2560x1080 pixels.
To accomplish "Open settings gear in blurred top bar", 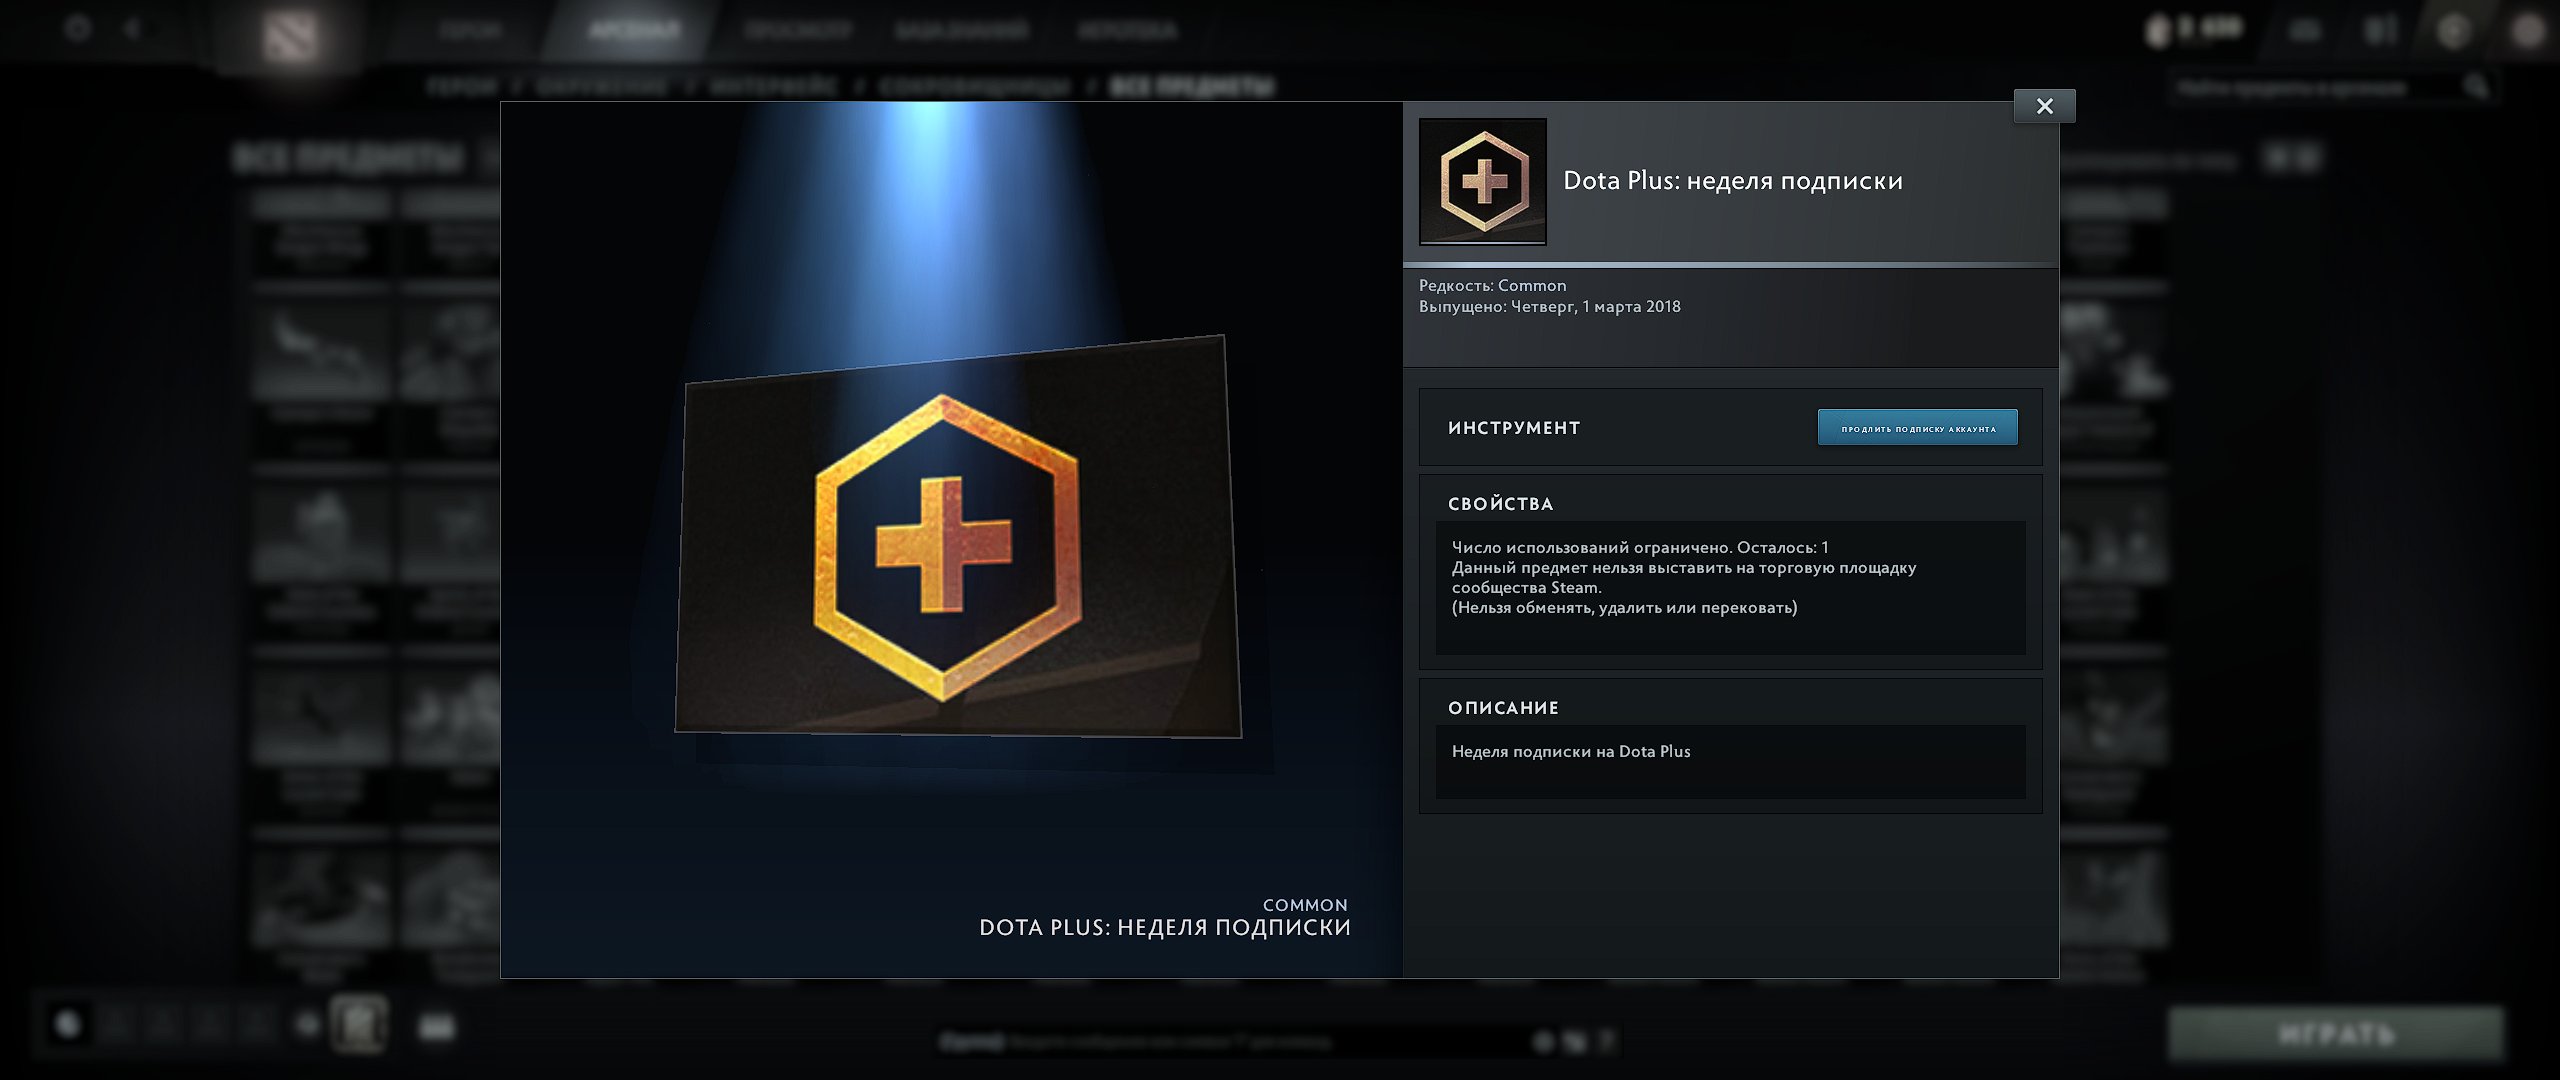I will pyautogui.click(x=78, y=28).
